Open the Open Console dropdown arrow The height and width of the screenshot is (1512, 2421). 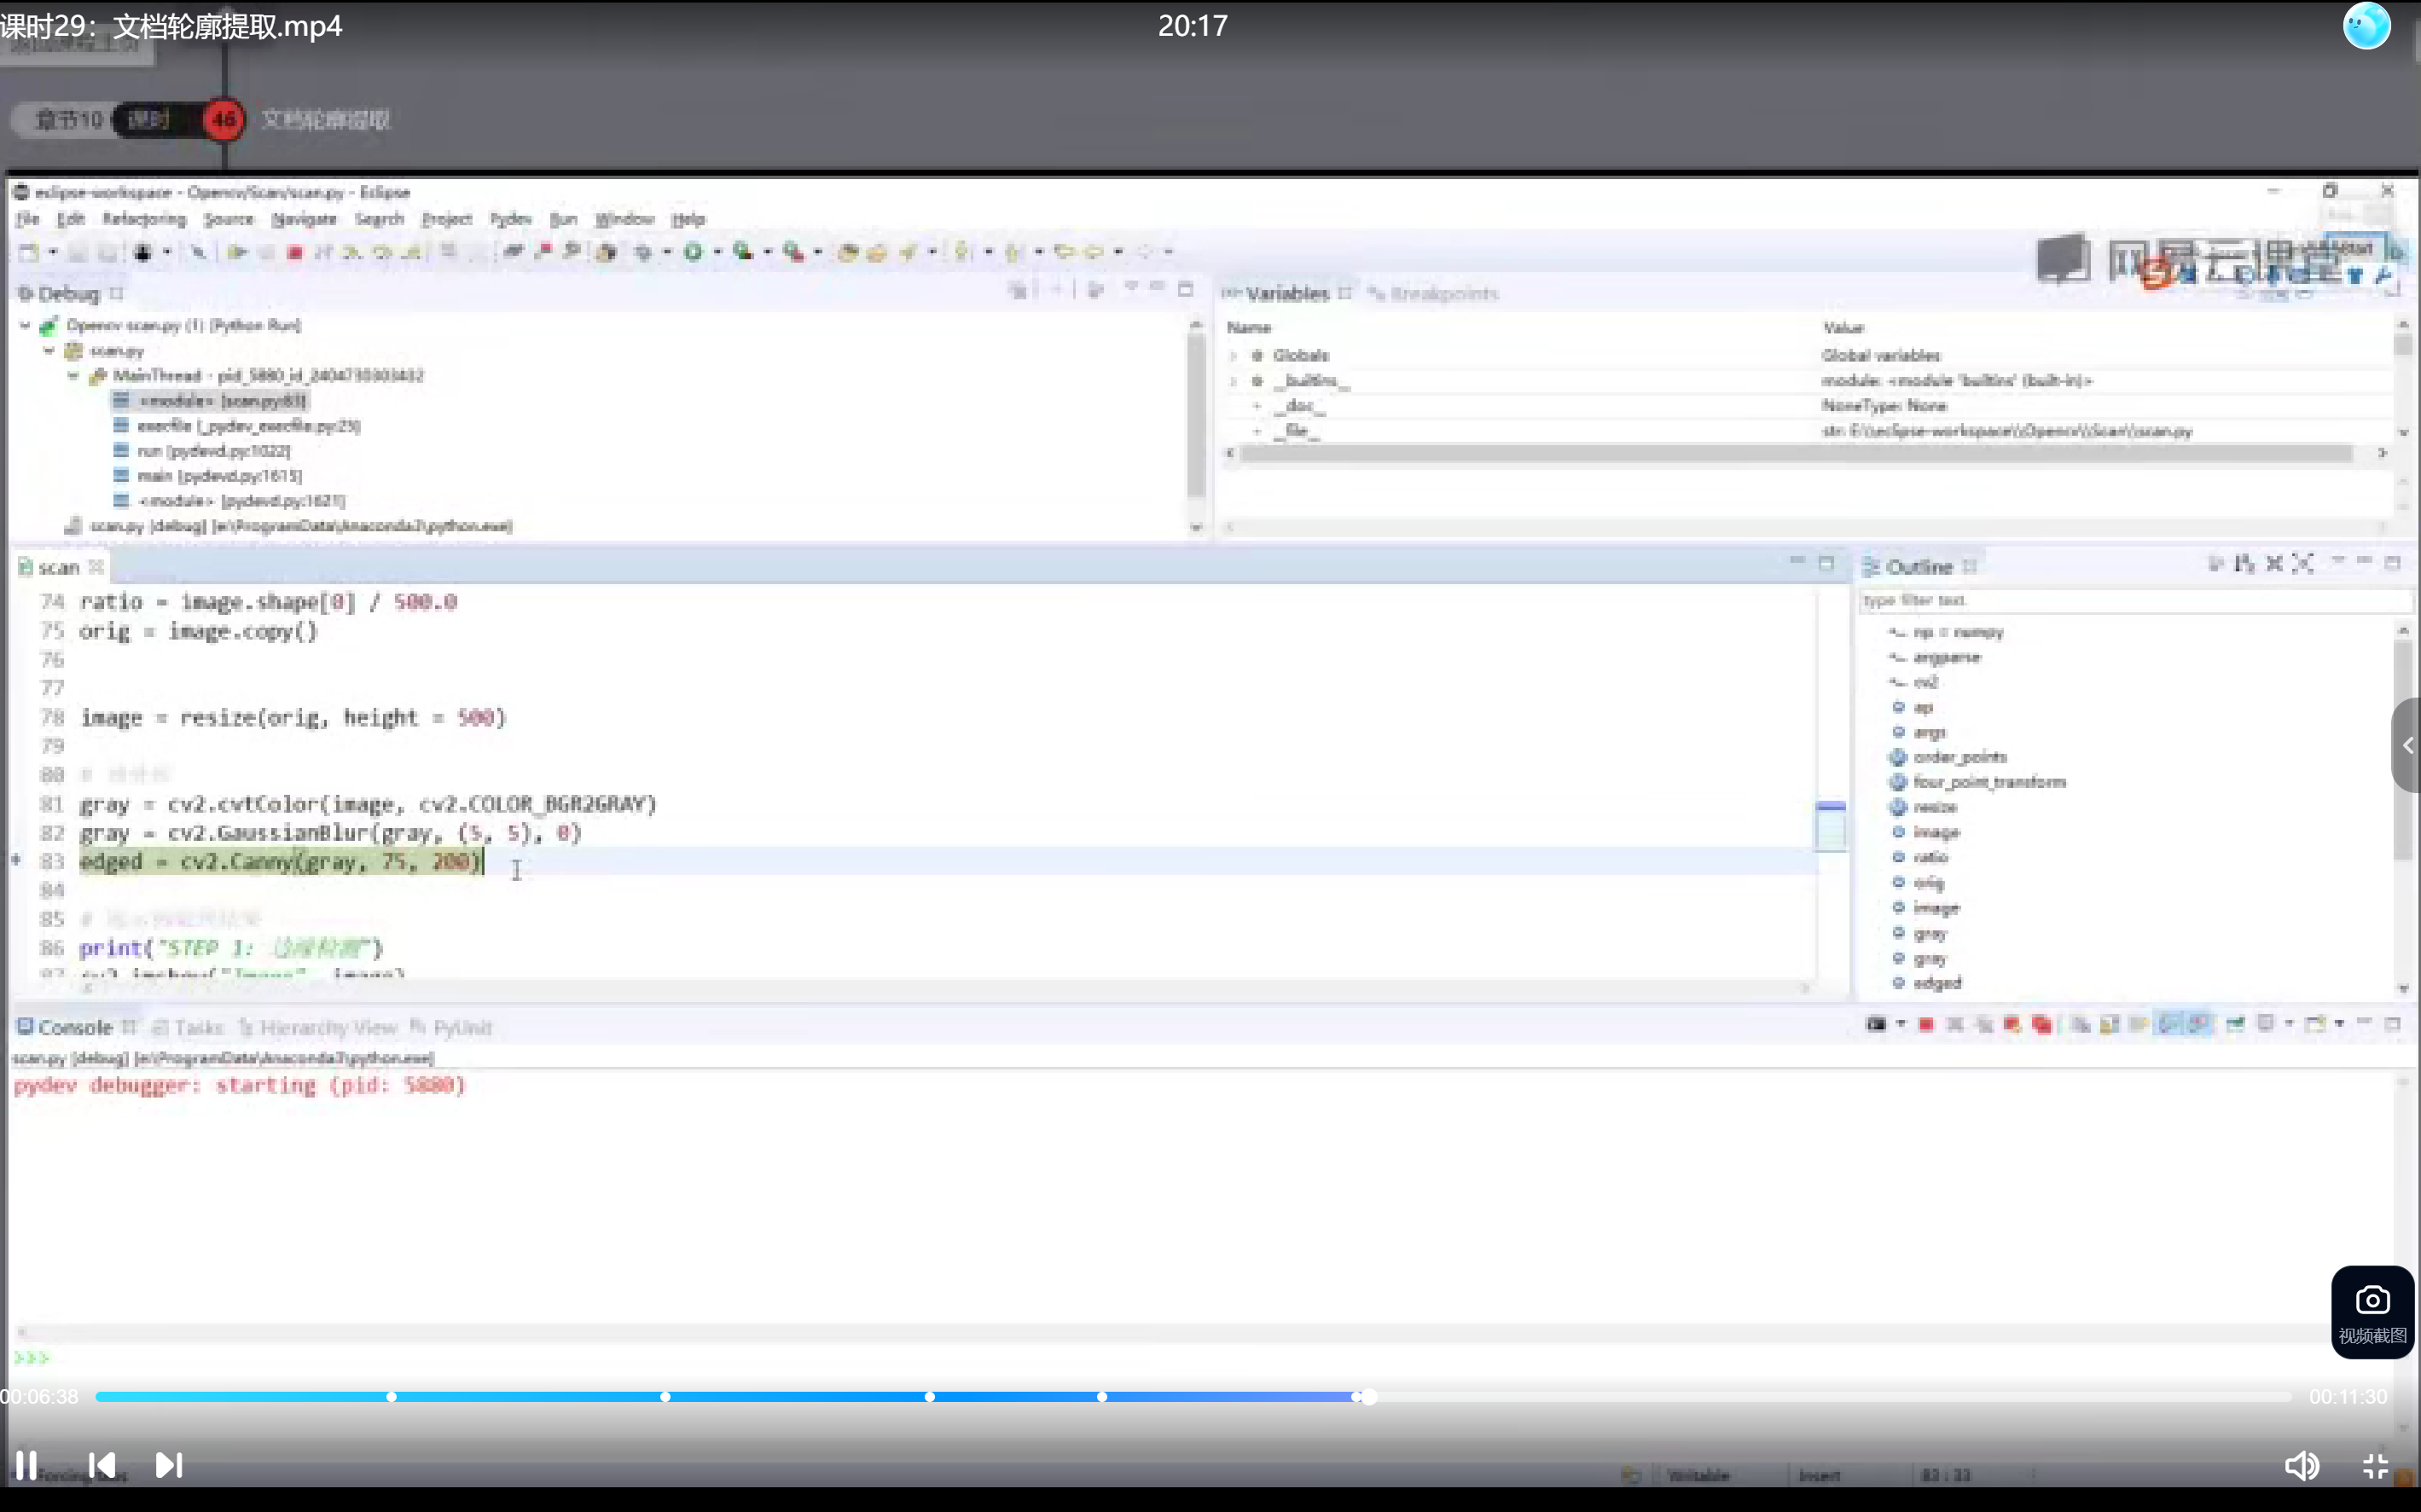click(x=2339, y=1024)
